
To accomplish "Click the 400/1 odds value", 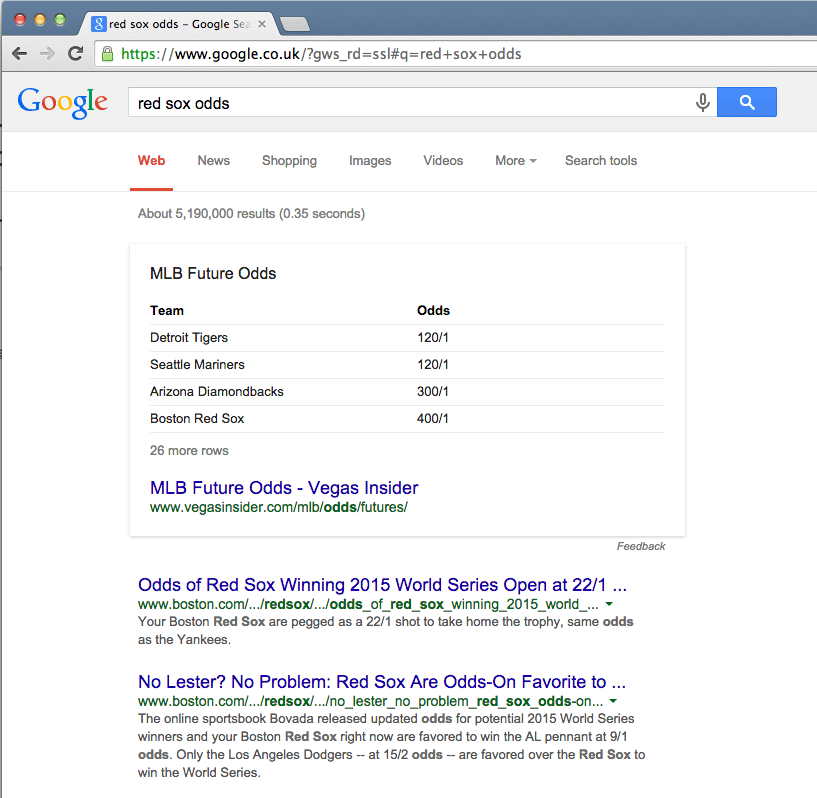I will tap(432, 419).
